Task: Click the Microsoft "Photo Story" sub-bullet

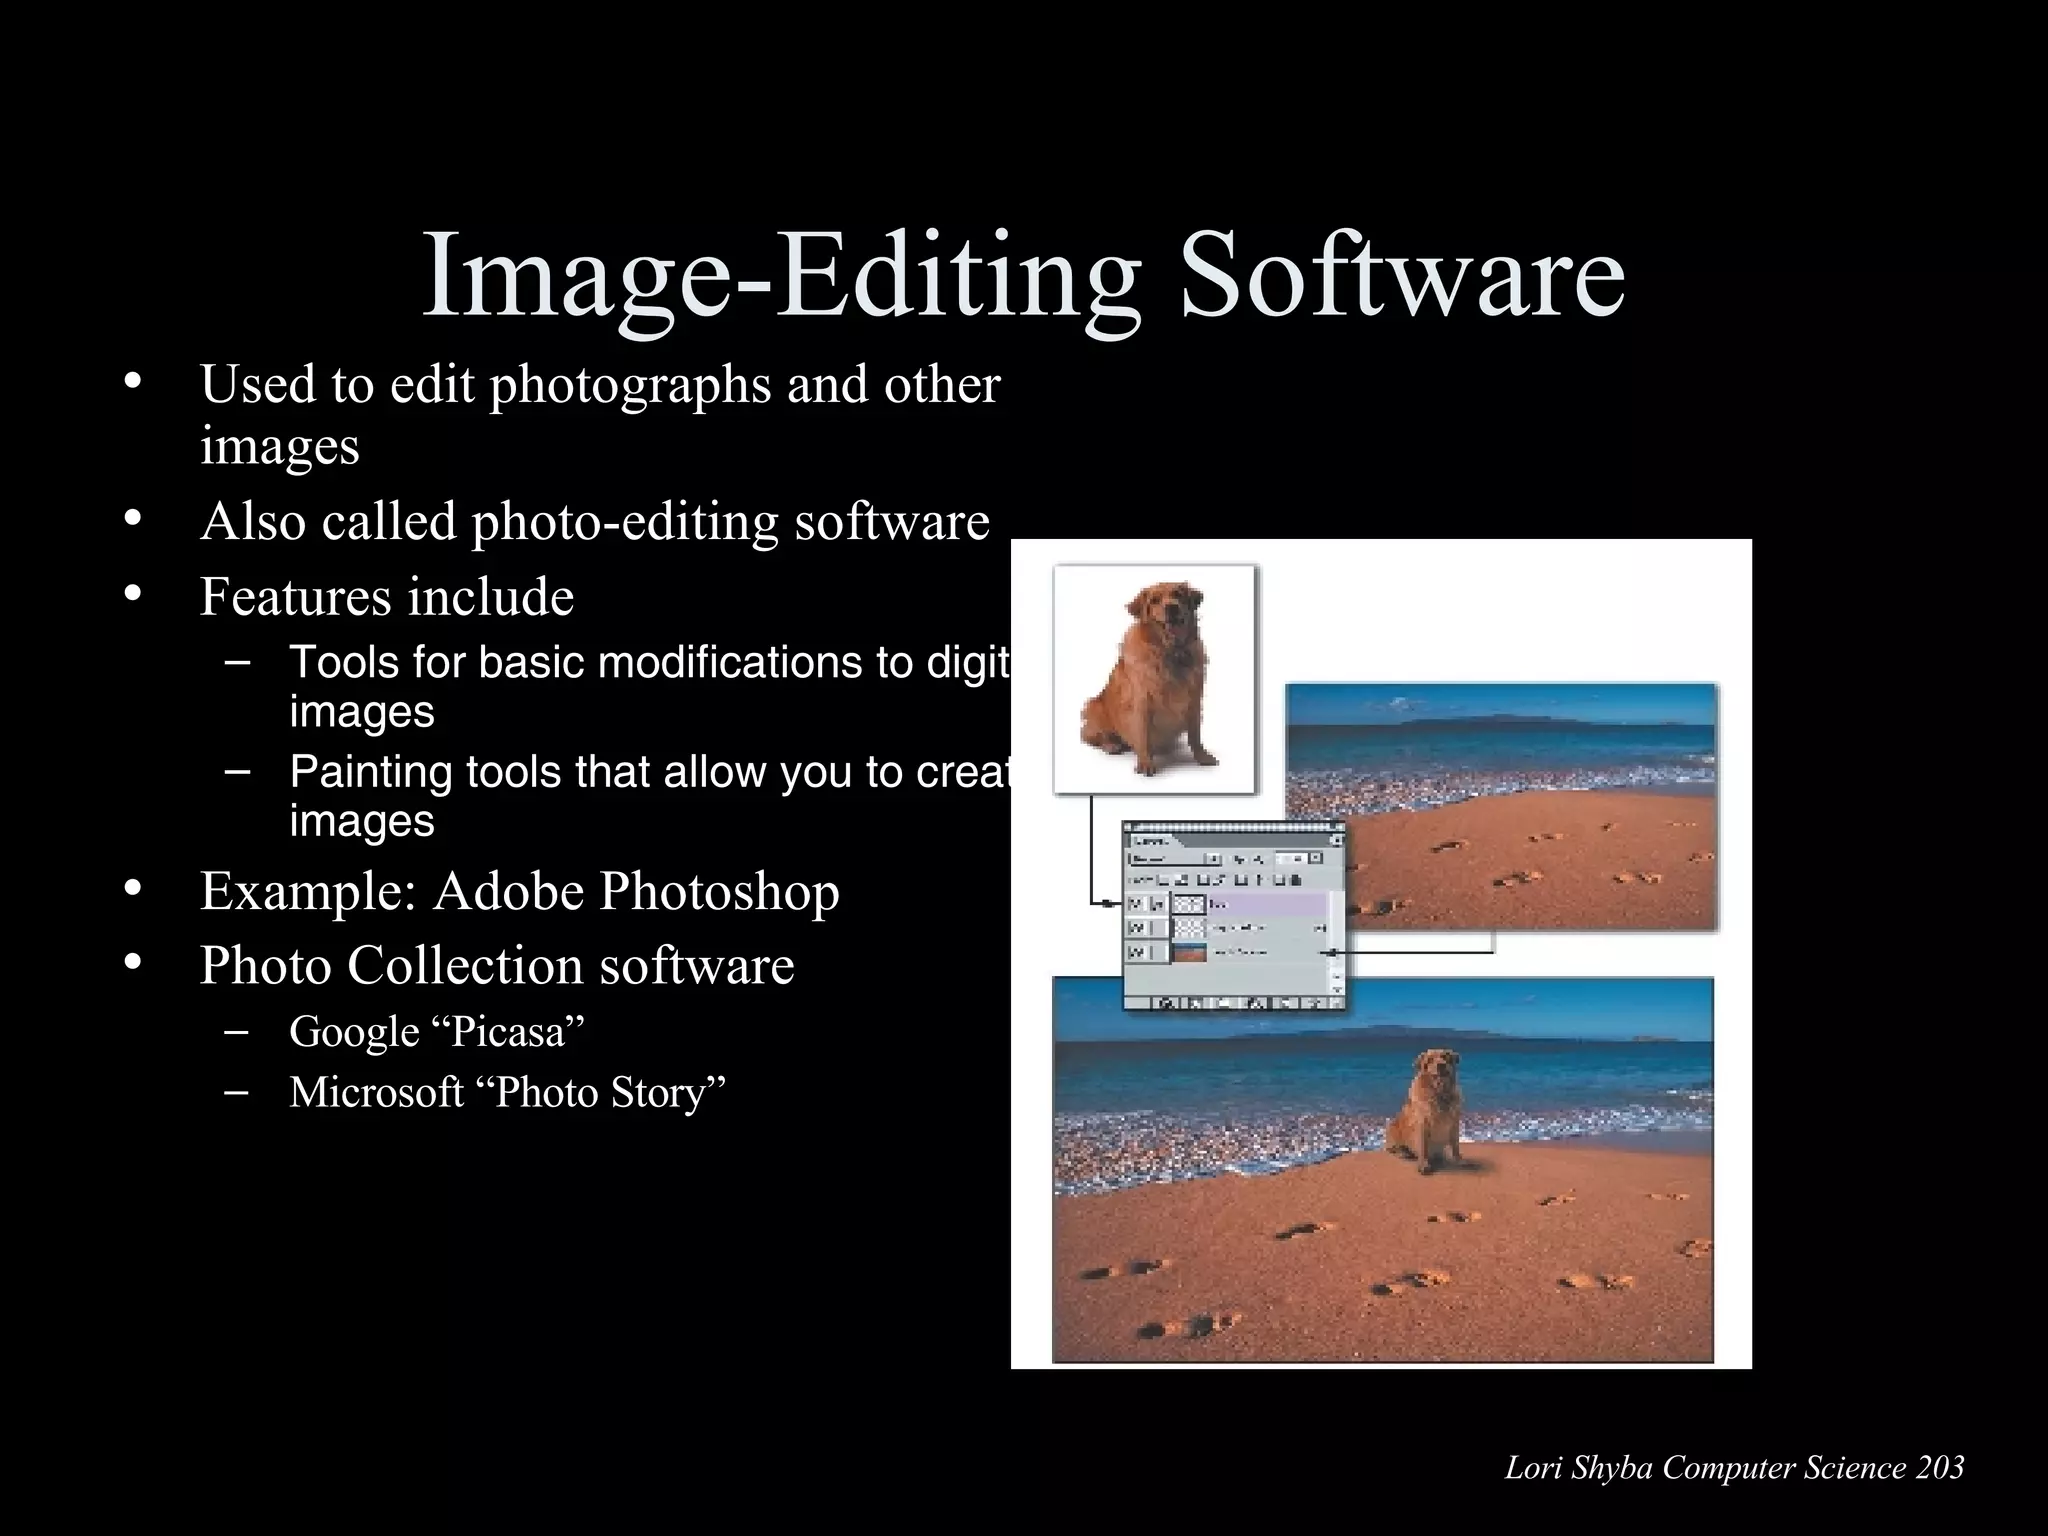Action: click(507, 1091)
